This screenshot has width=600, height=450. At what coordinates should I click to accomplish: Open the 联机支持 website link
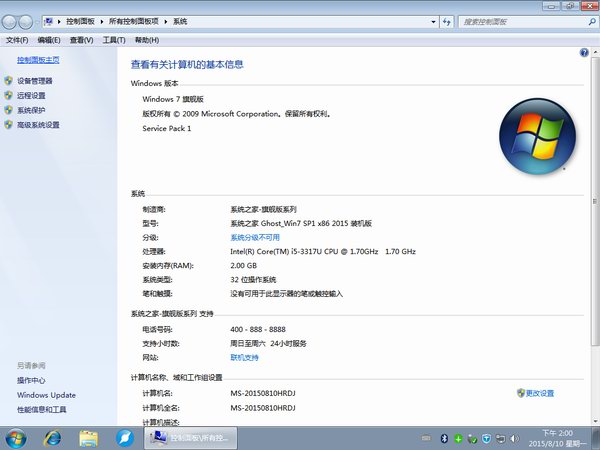pyautogui.click(x=244, y=356)
